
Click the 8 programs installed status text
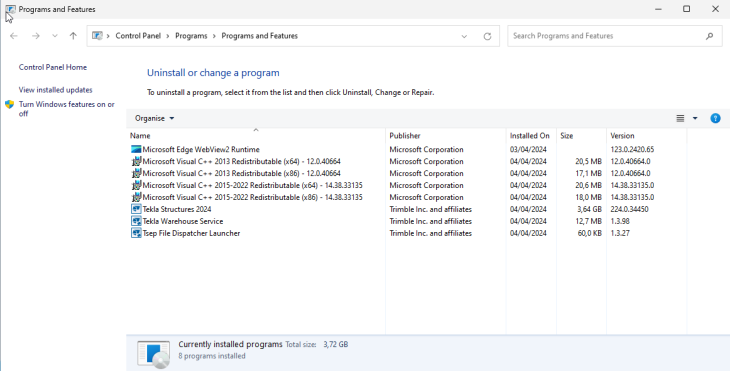point(212,356)
